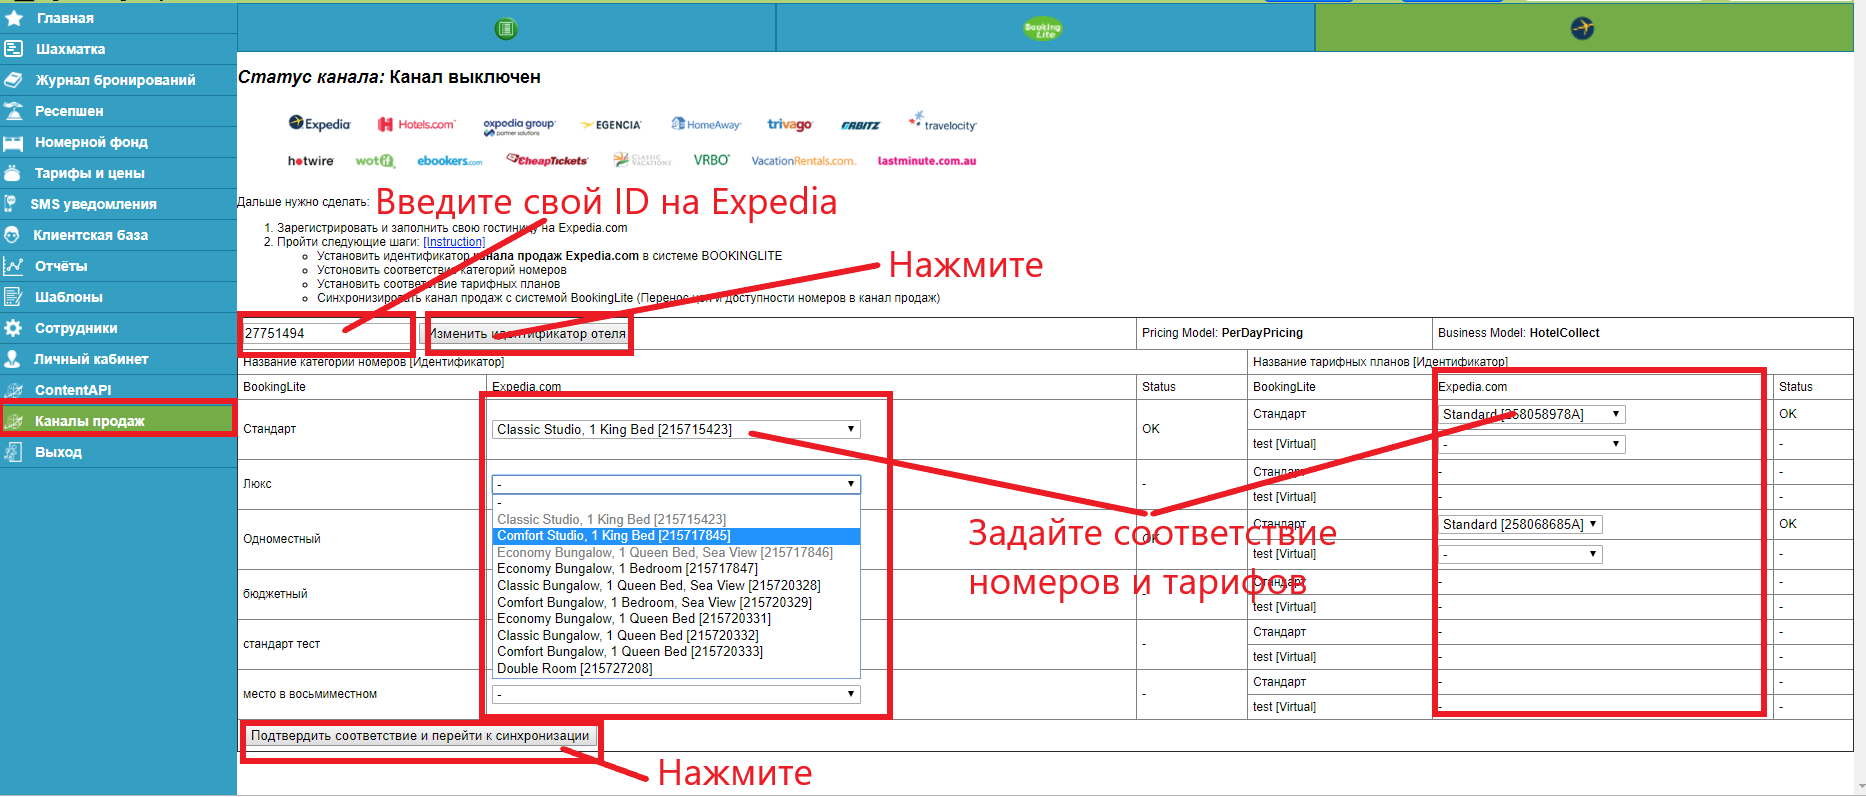
Task: Open the Instruction link
Action: [x=454, y=242]
